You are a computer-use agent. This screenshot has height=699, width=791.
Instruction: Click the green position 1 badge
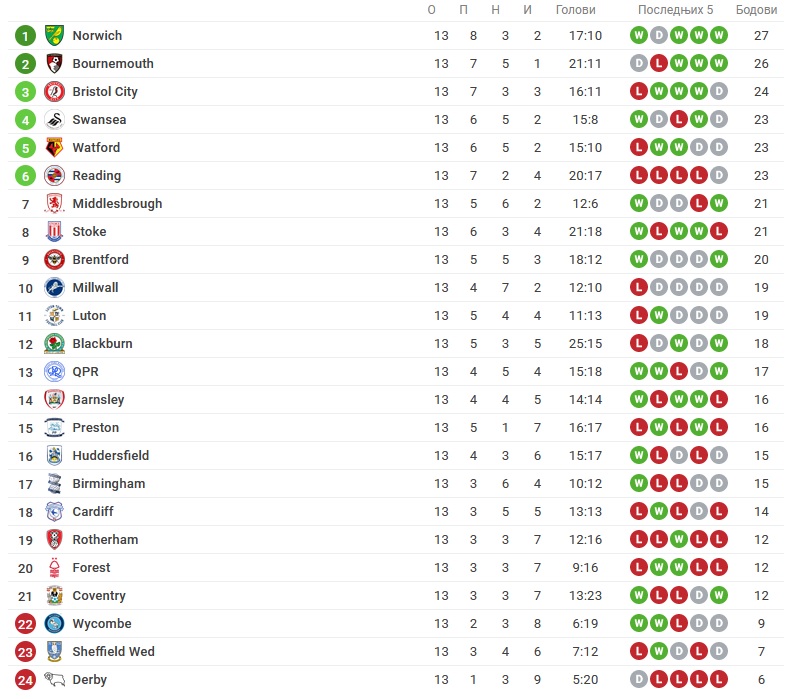[25, 36]
